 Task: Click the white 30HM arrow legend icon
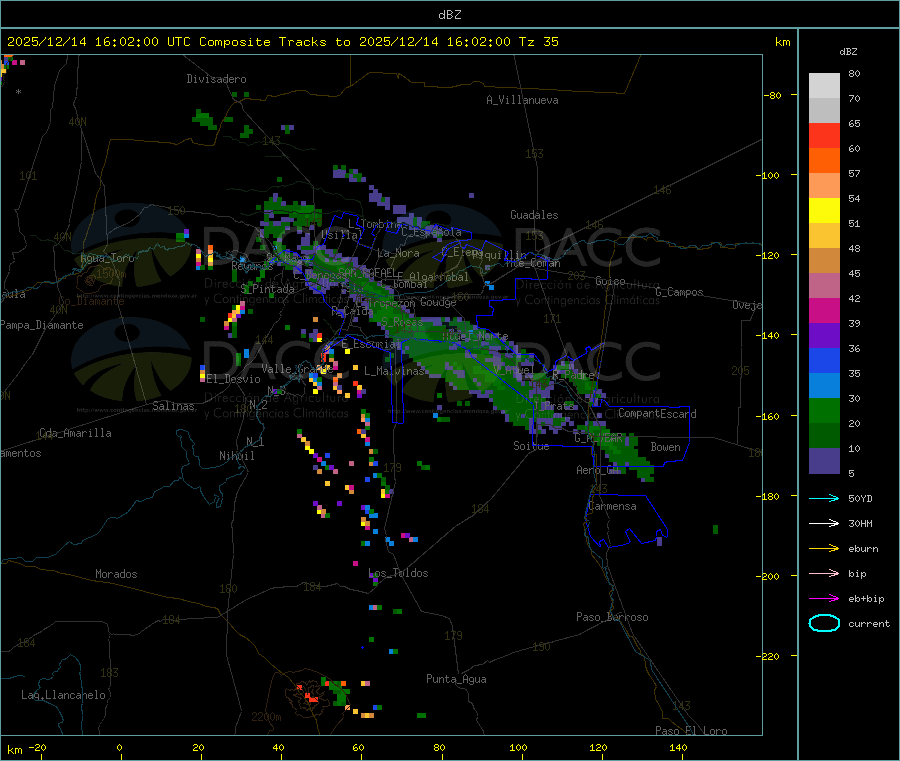tap(824, 523)
